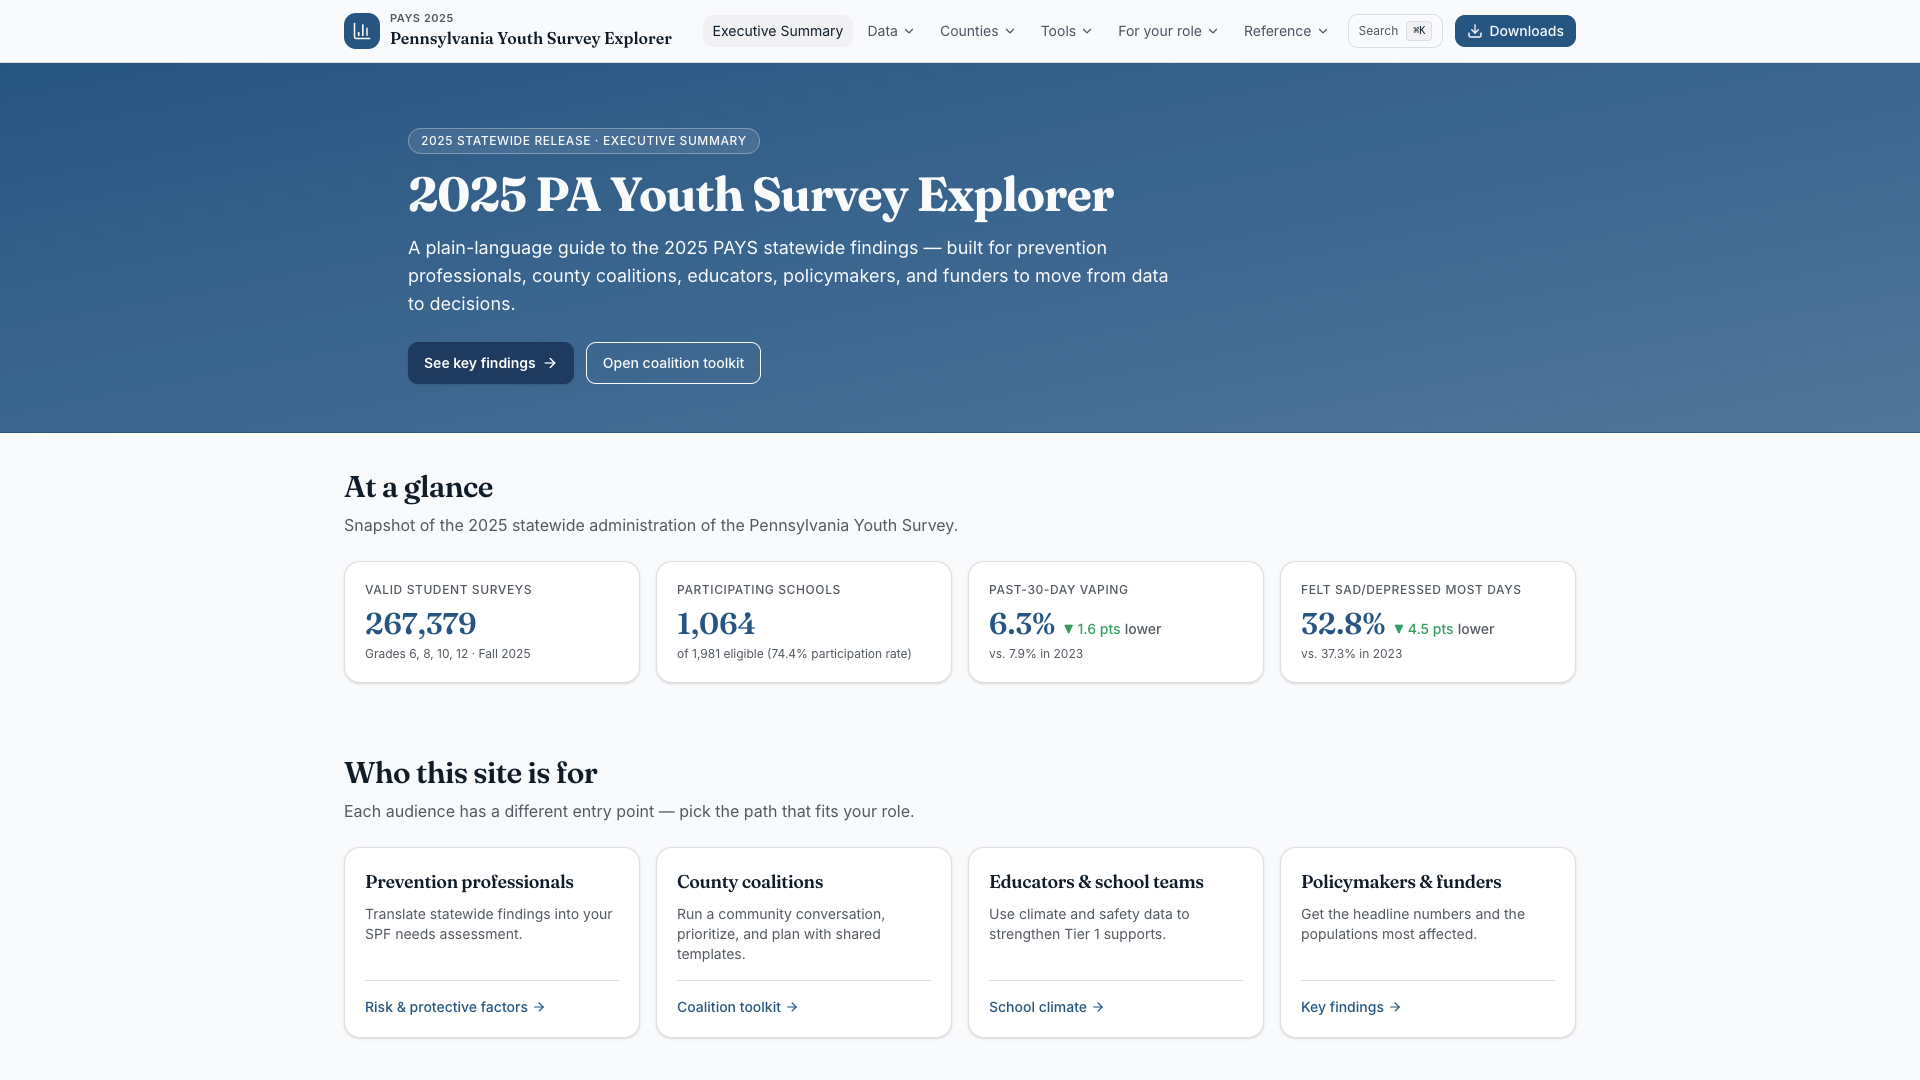This screenshot has height=1080, width=1920.
Task: Select the Executive Summary nav item
Action: (777, 31)
